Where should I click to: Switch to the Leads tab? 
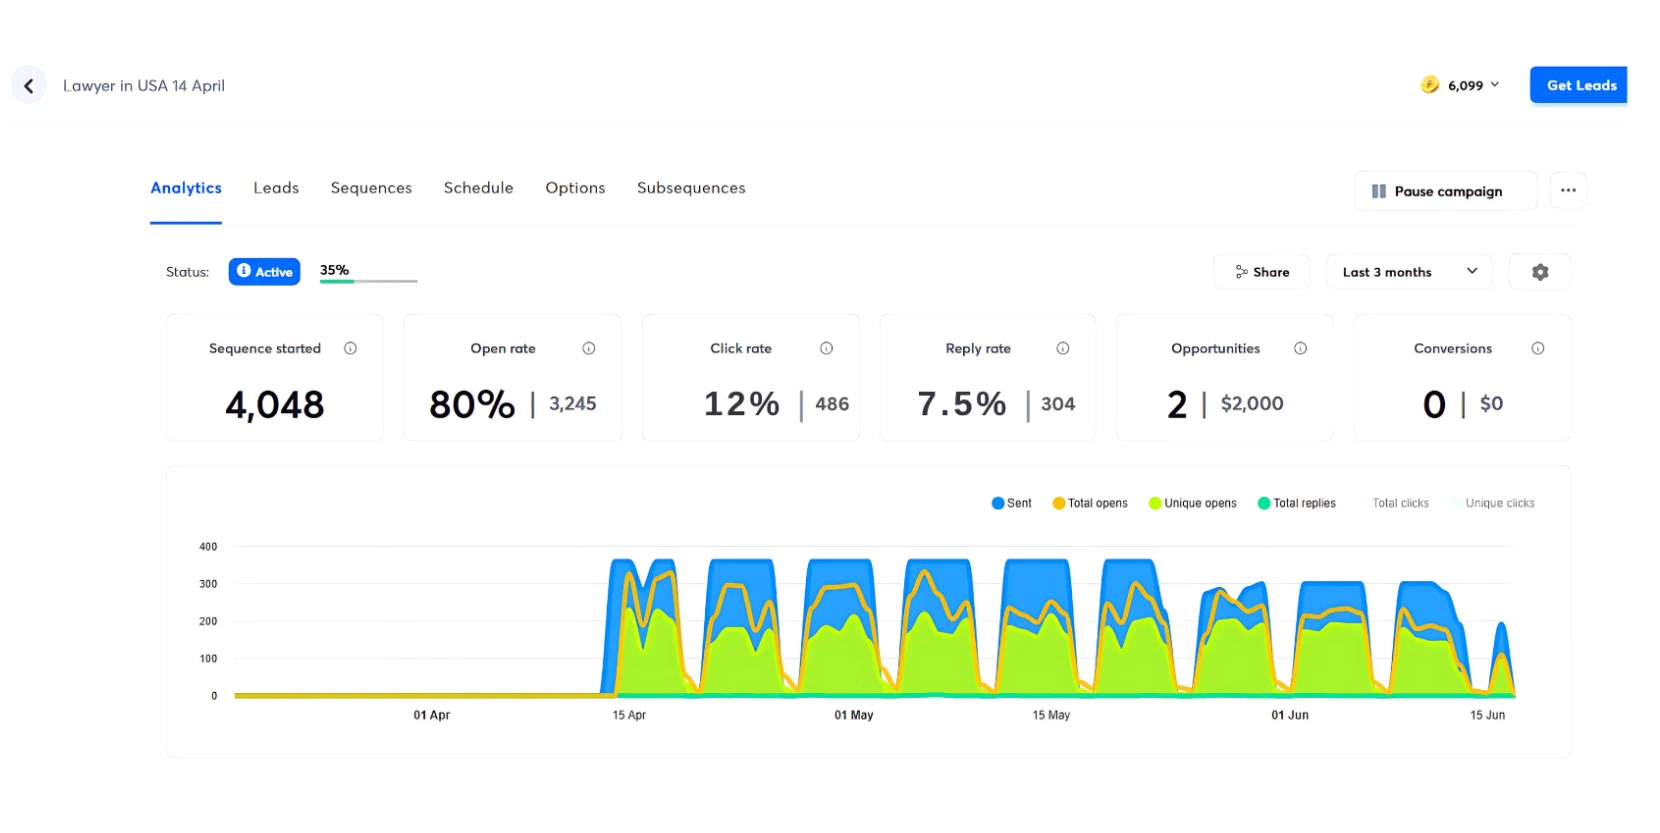click(276, 188)
